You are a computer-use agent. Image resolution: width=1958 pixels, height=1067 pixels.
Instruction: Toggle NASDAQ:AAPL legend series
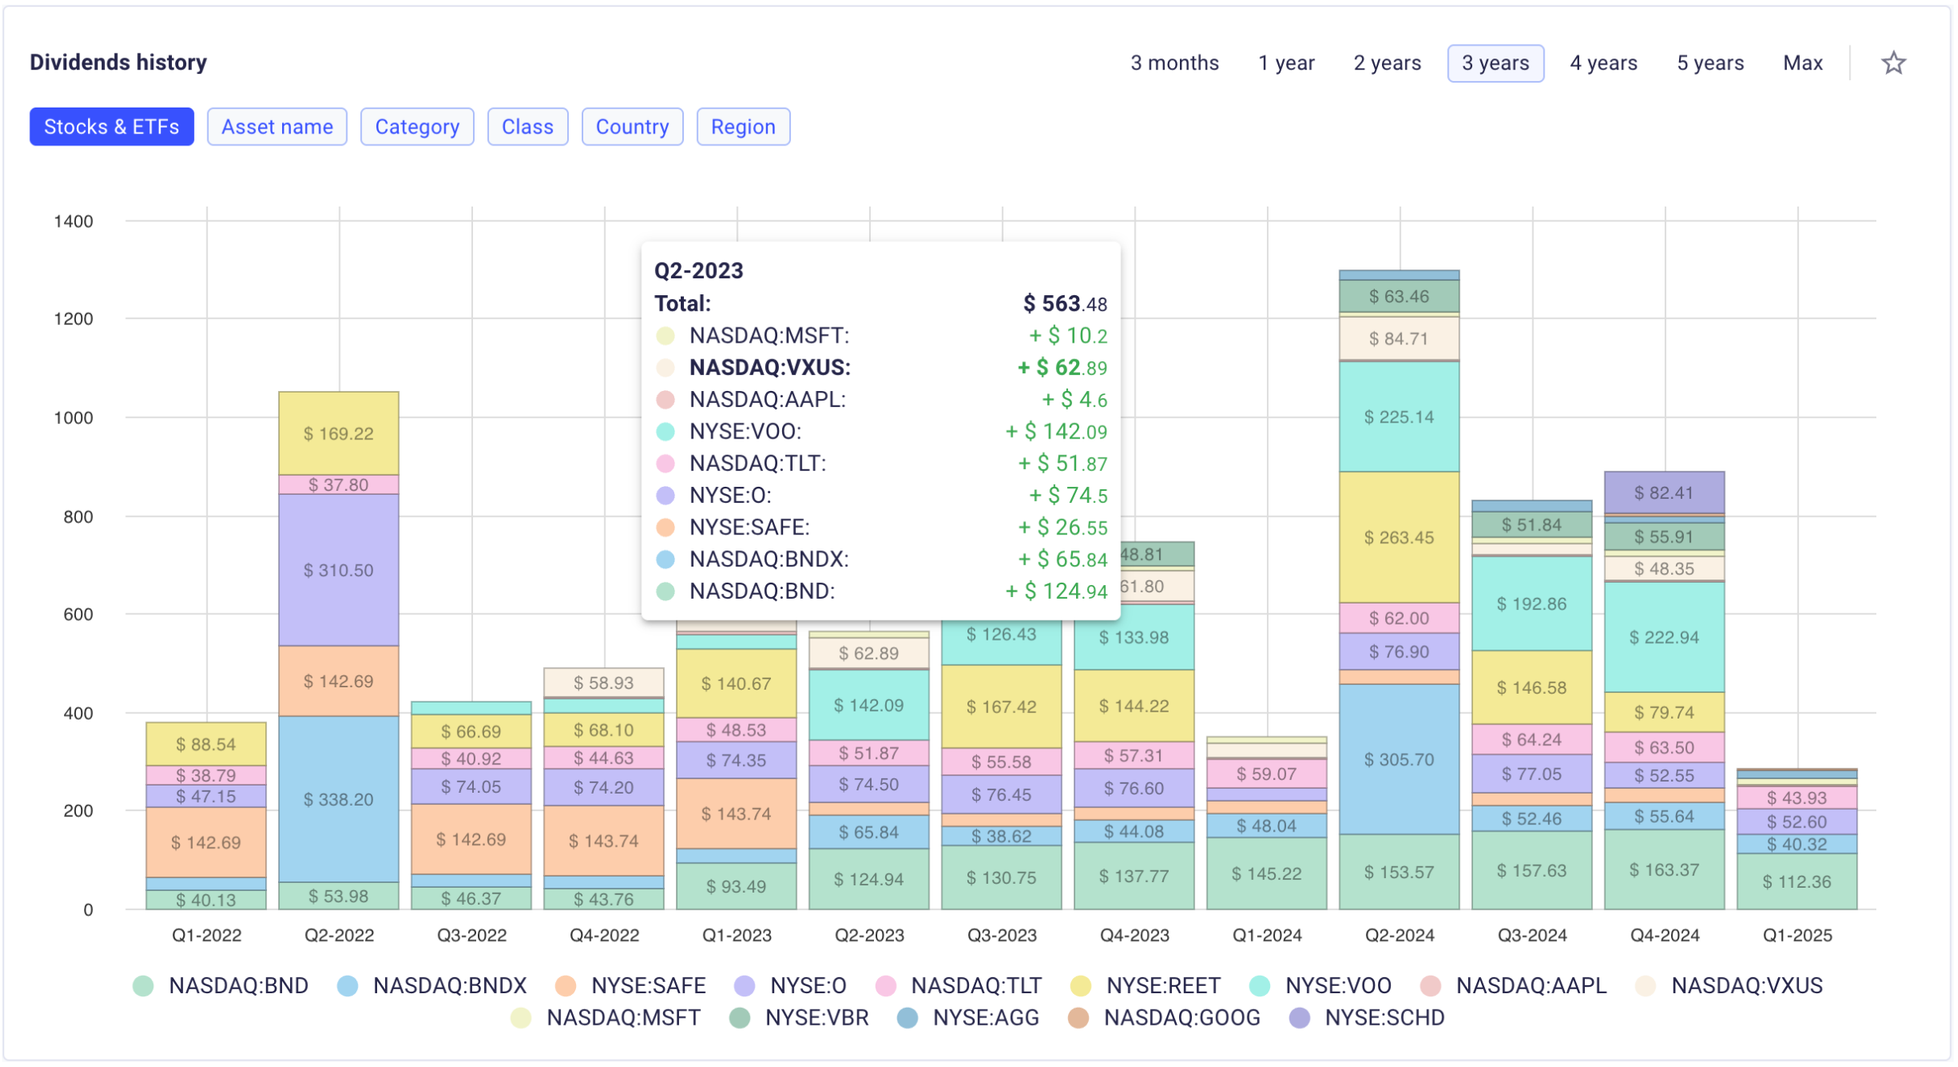point(1513,986)
